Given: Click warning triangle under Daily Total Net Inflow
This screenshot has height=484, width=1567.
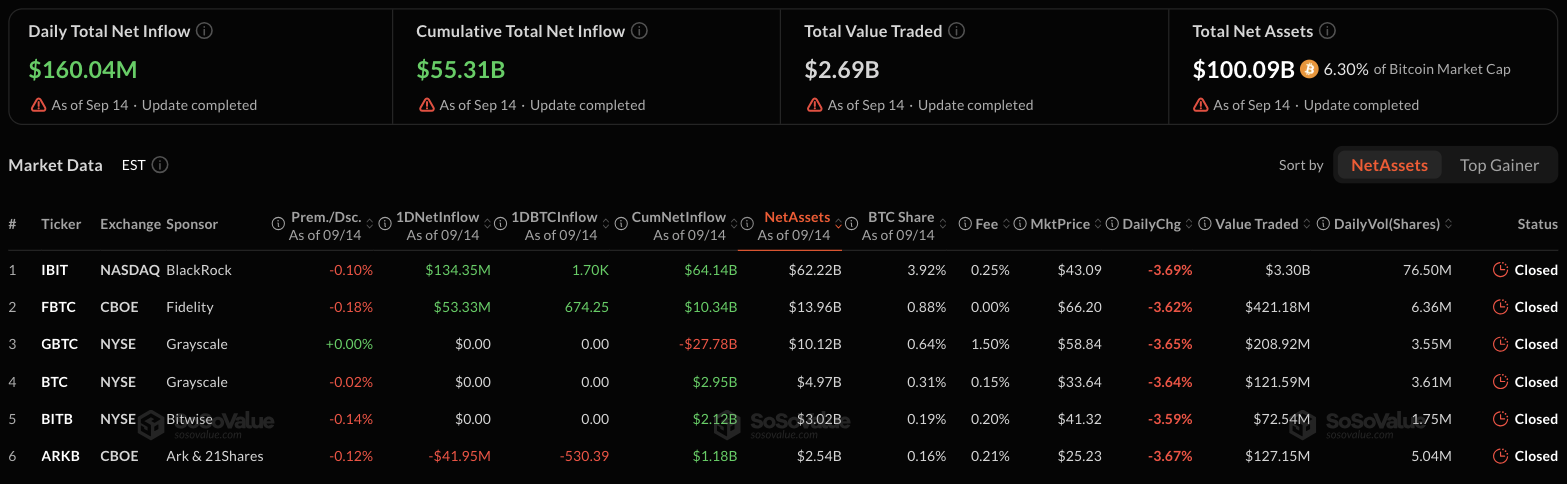Looking at the screenshot, I should 38,105.
